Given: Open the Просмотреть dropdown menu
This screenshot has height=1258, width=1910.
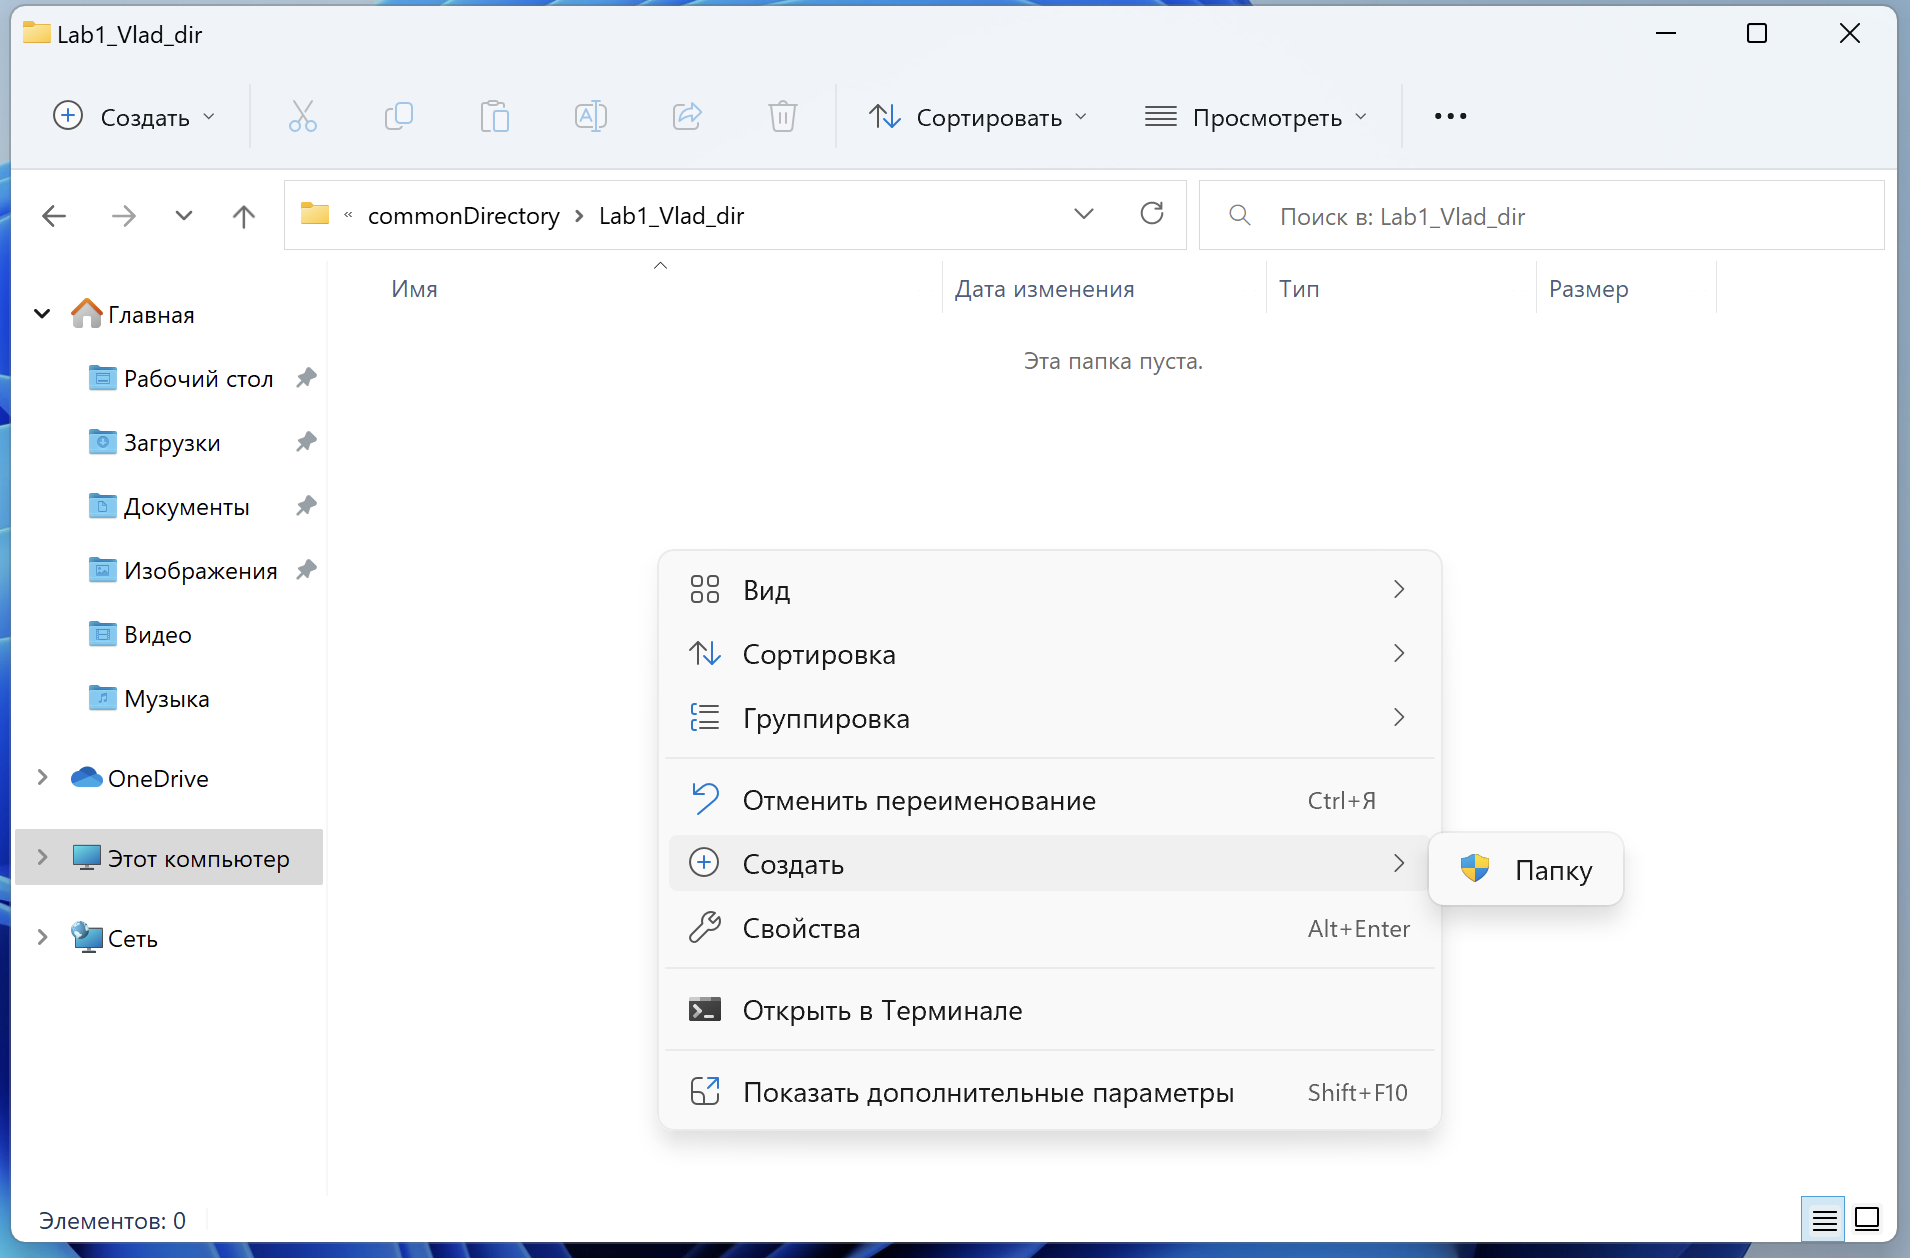Looking at the screenshot, I should click(1255, 117).
